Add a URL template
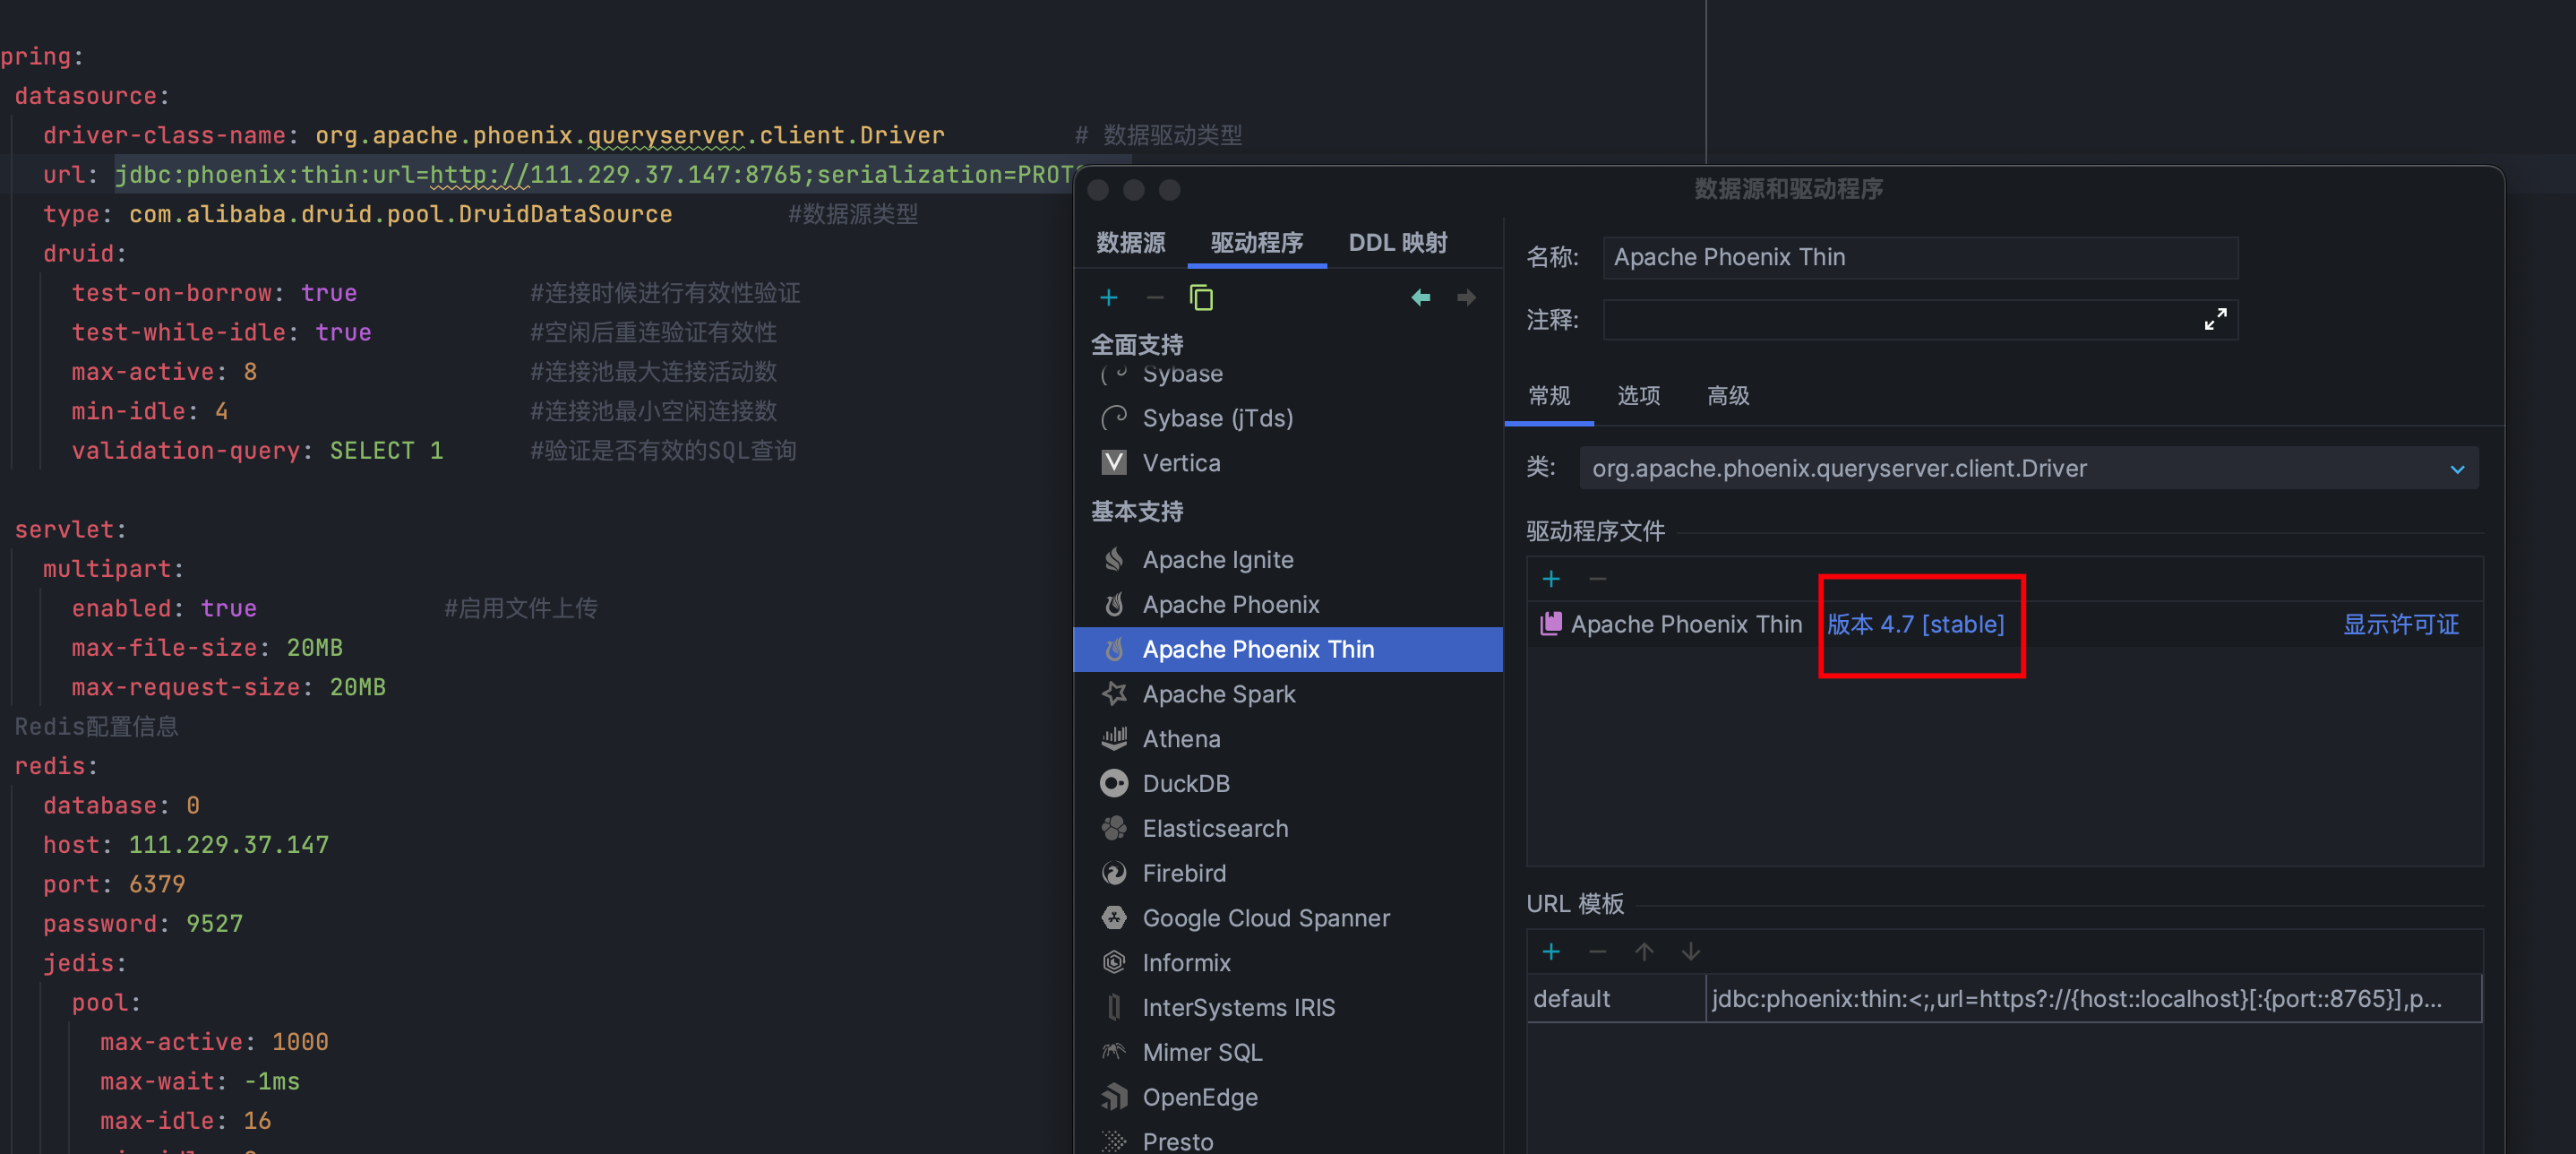Screen dimensions: 2576x1154 click(x=1551, y=952)
